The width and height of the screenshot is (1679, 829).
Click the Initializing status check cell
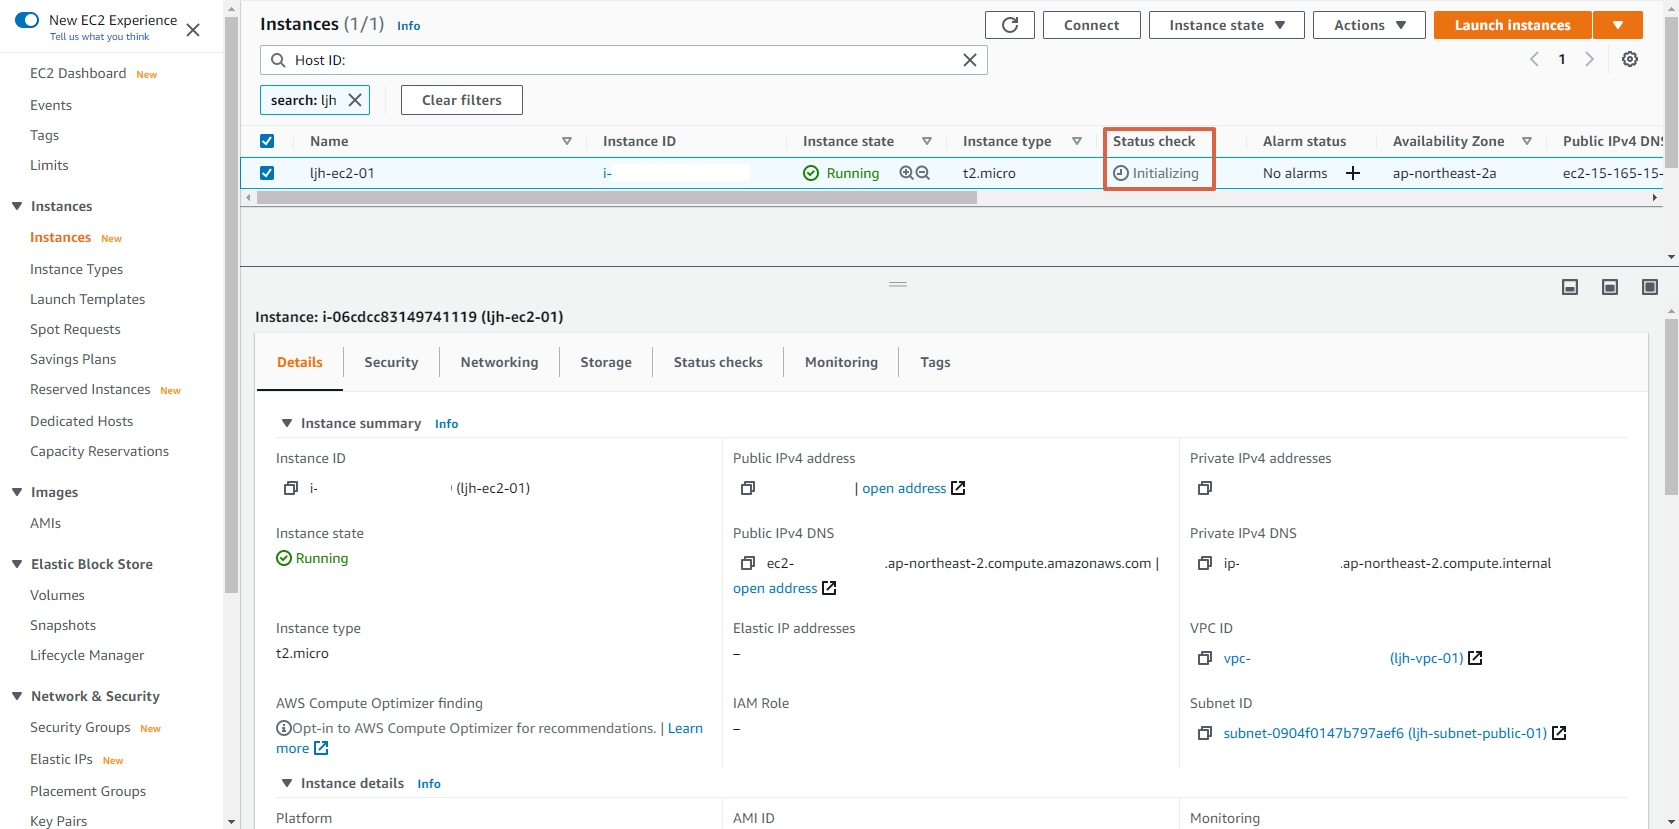(x=1158, y=173)
